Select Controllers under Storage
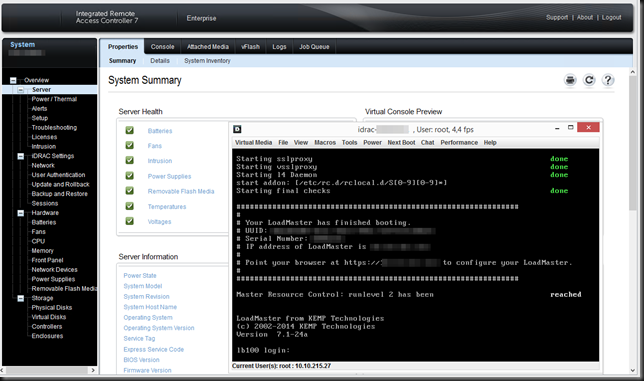Image resolution: width=644 pixels, height=381 pixels. click(47, 326)
